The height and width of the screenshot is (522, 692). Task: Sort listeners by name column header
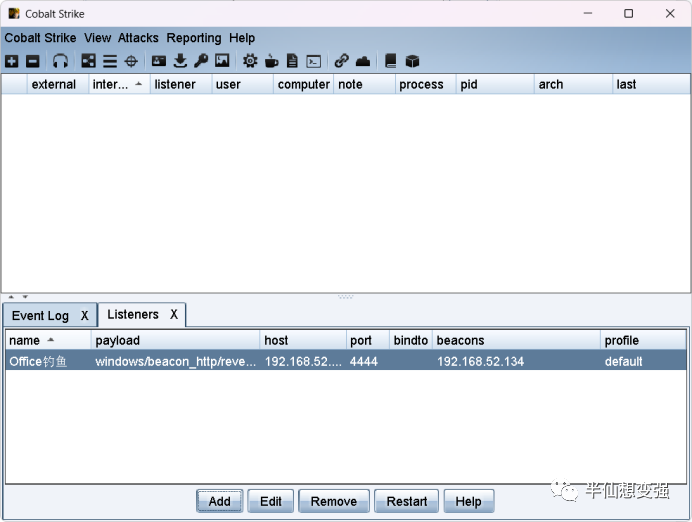pyautogui.click(x=48, y=340)
